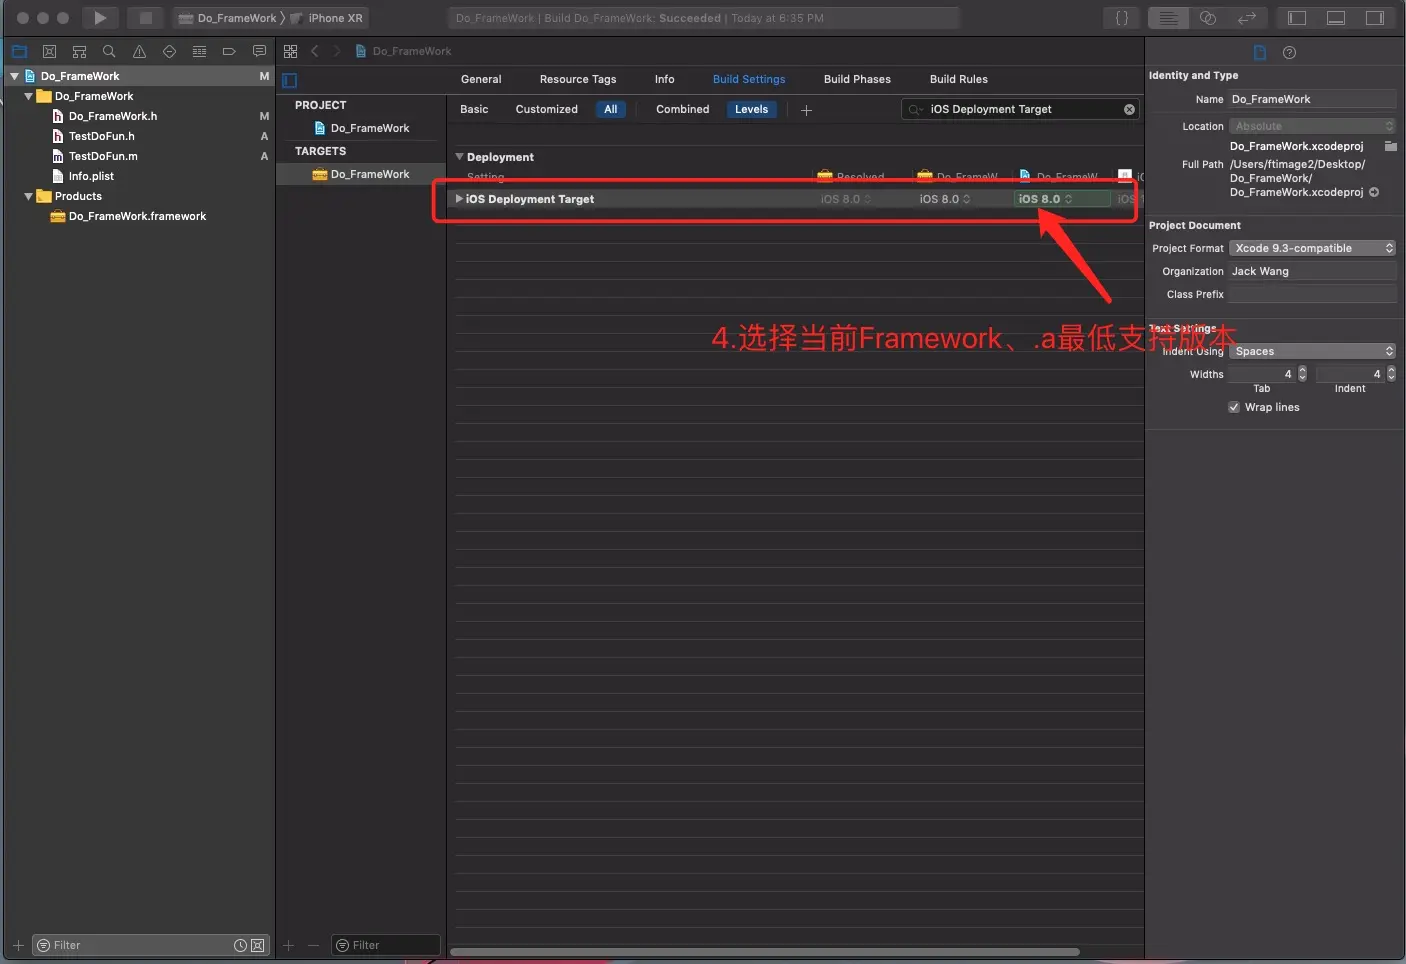The height and width of the screenshot is (964, 1406).
Task: Click the code review braces icon
Action: tap(1122, 18)
